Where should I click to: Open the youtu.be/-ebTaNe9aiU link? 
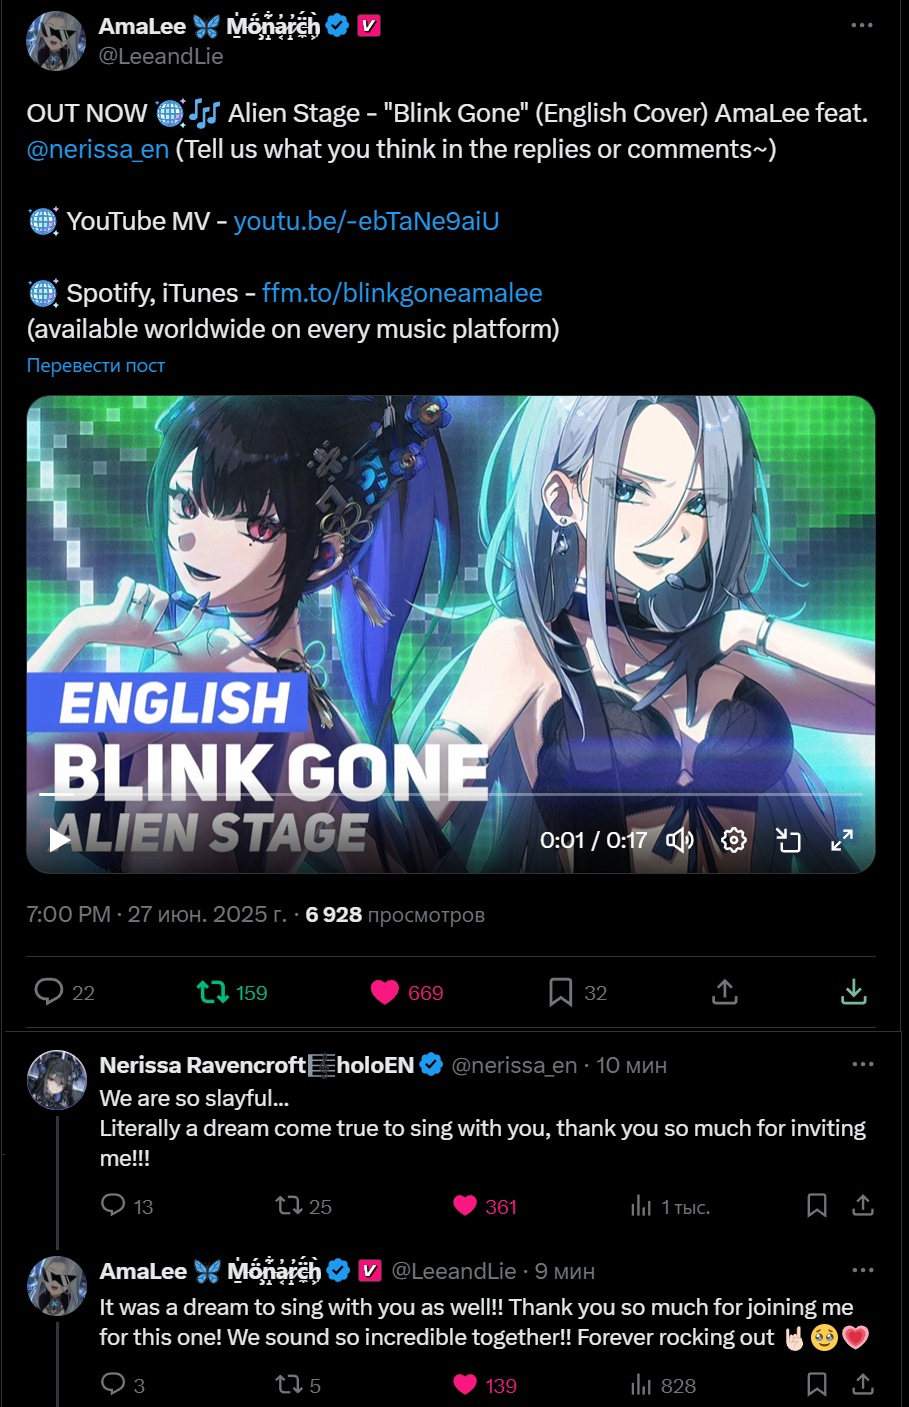pos(366,221)
